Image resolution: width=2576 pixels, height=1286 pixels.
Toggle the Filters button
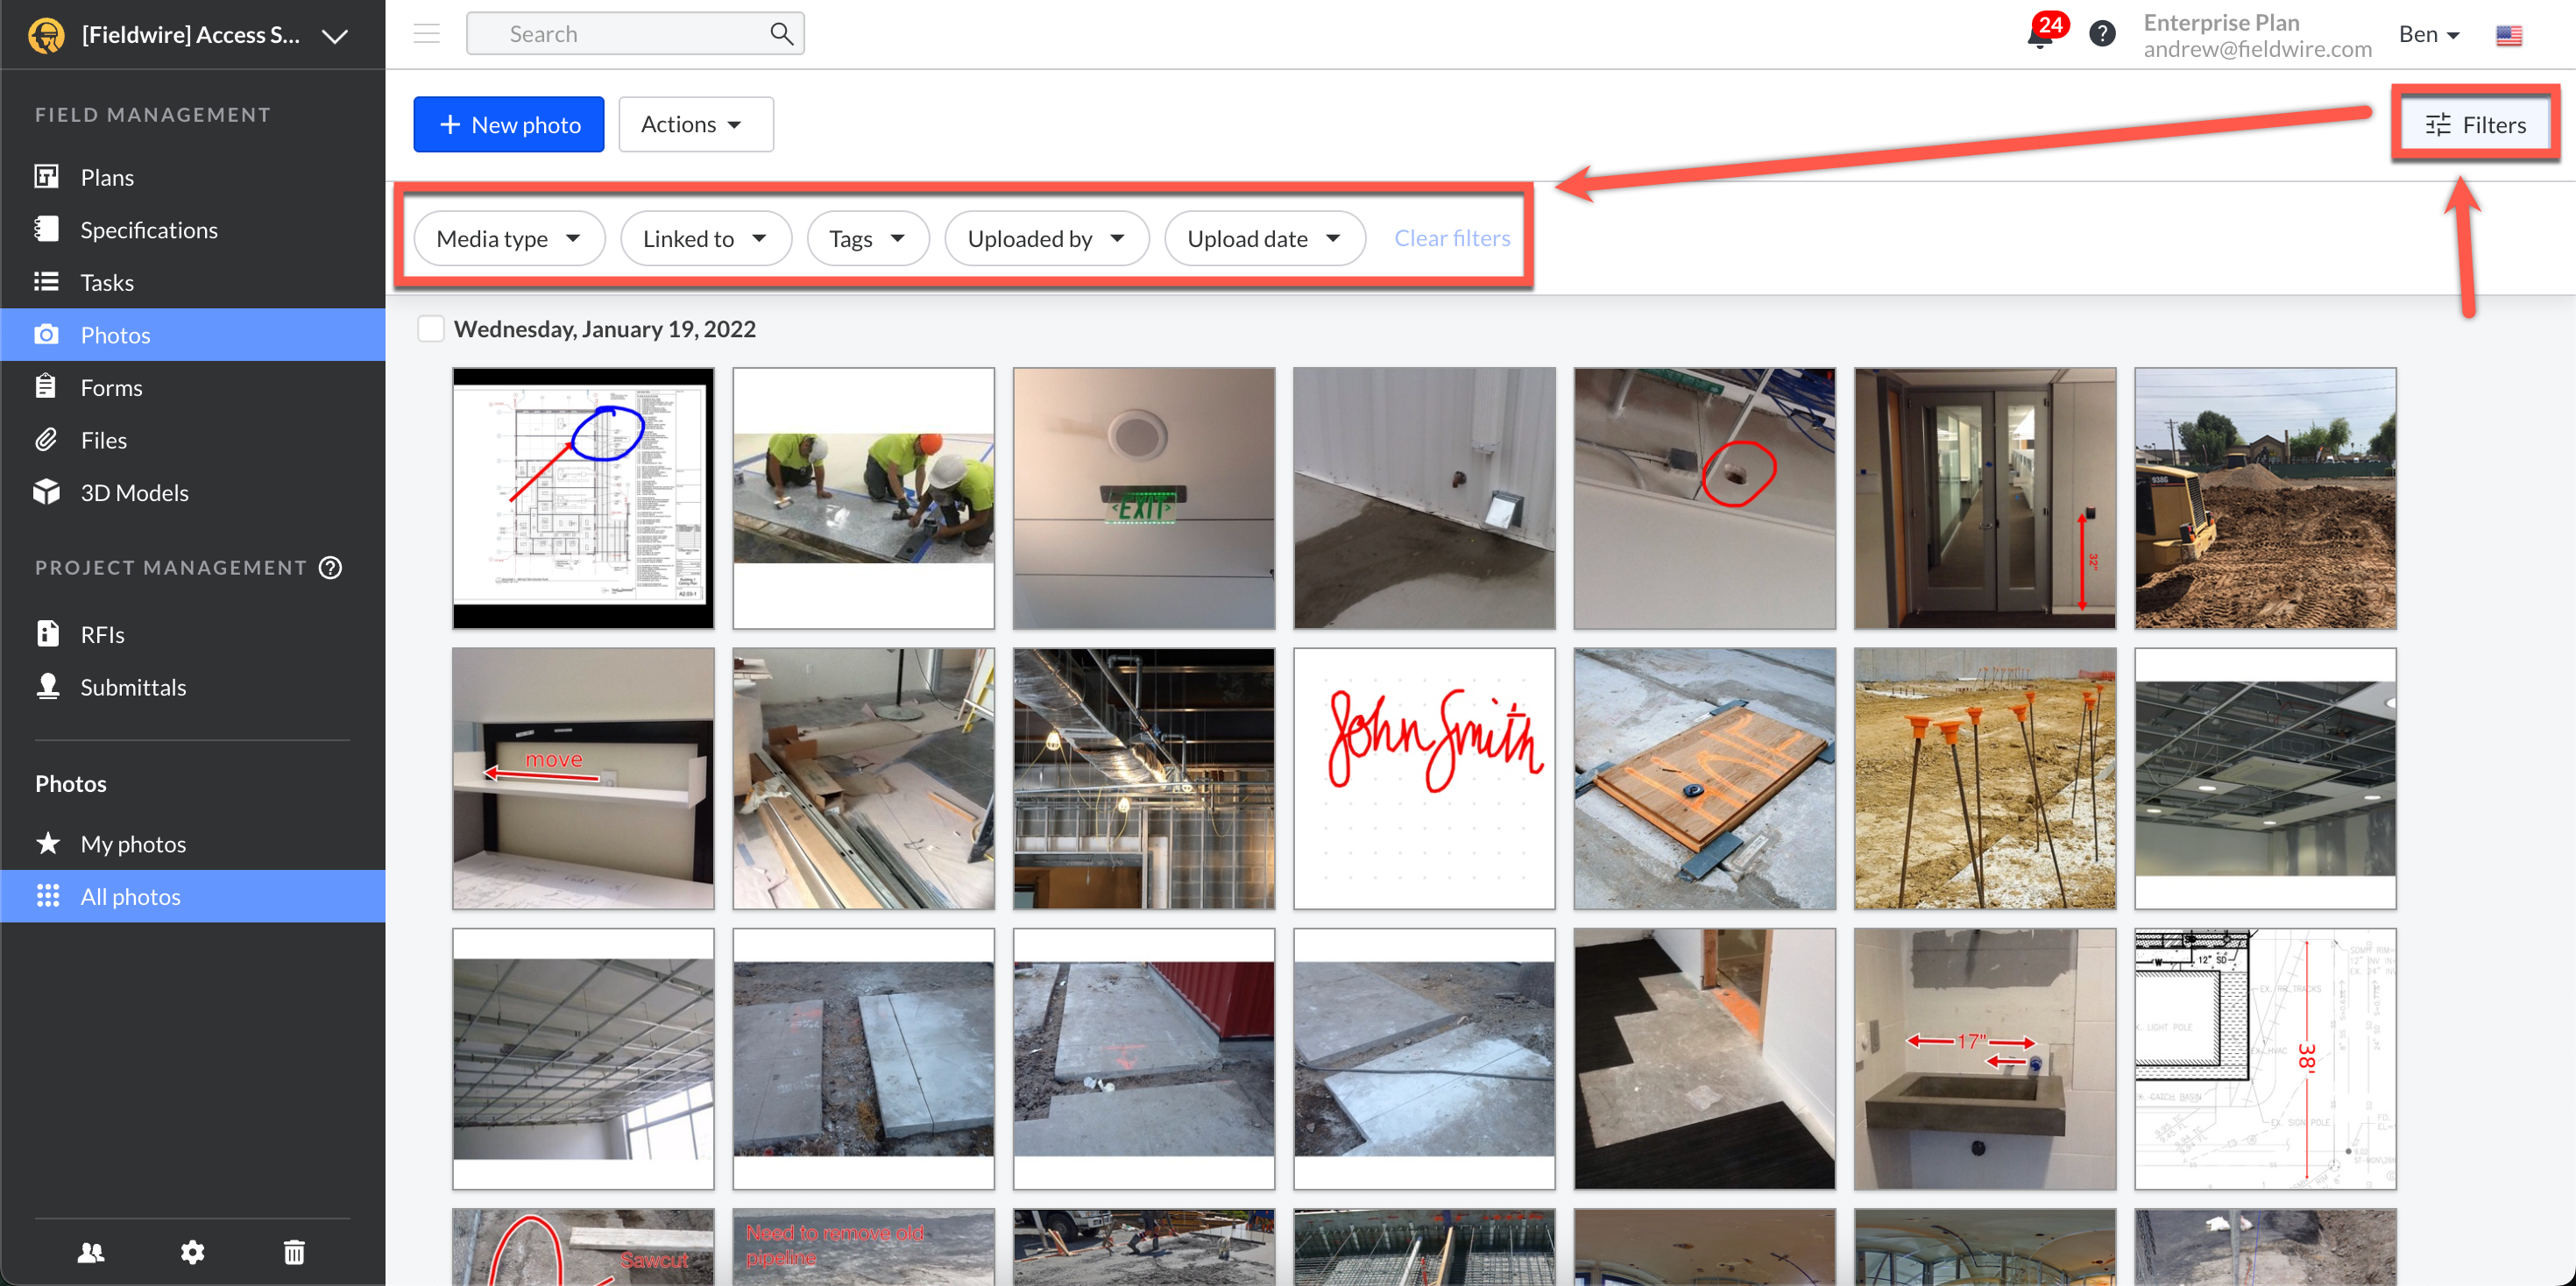(2476, 125)
